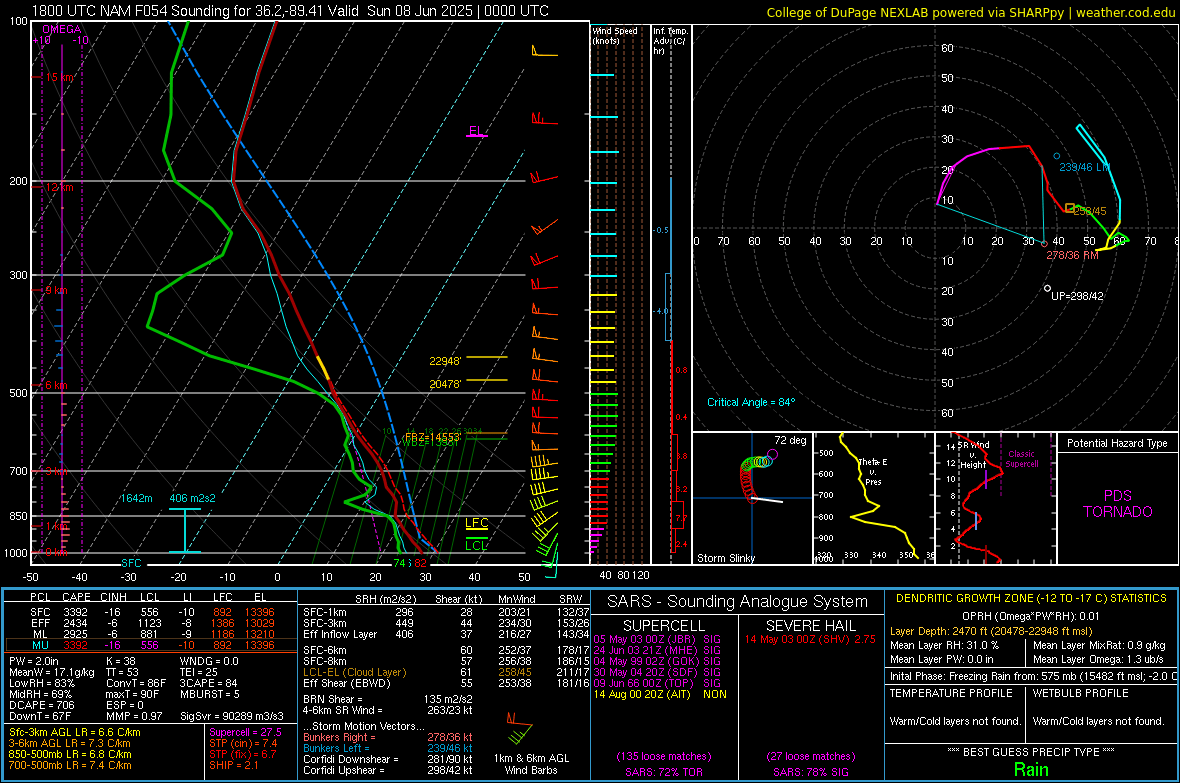Select the 406 m2s2 helicity label
The image size is (1180, 783).
[193, 498]
